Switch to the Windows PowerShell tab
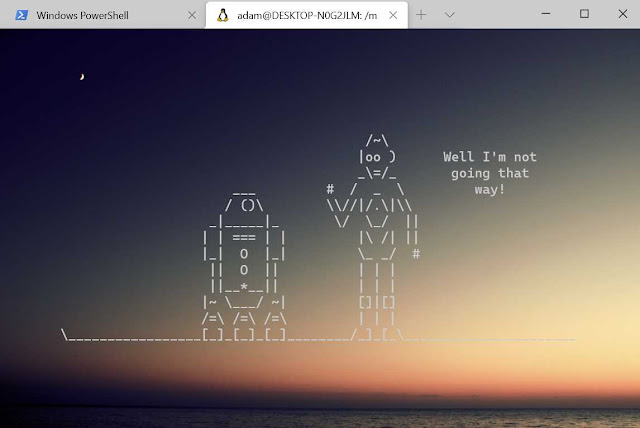 click(x=102, y=15)
